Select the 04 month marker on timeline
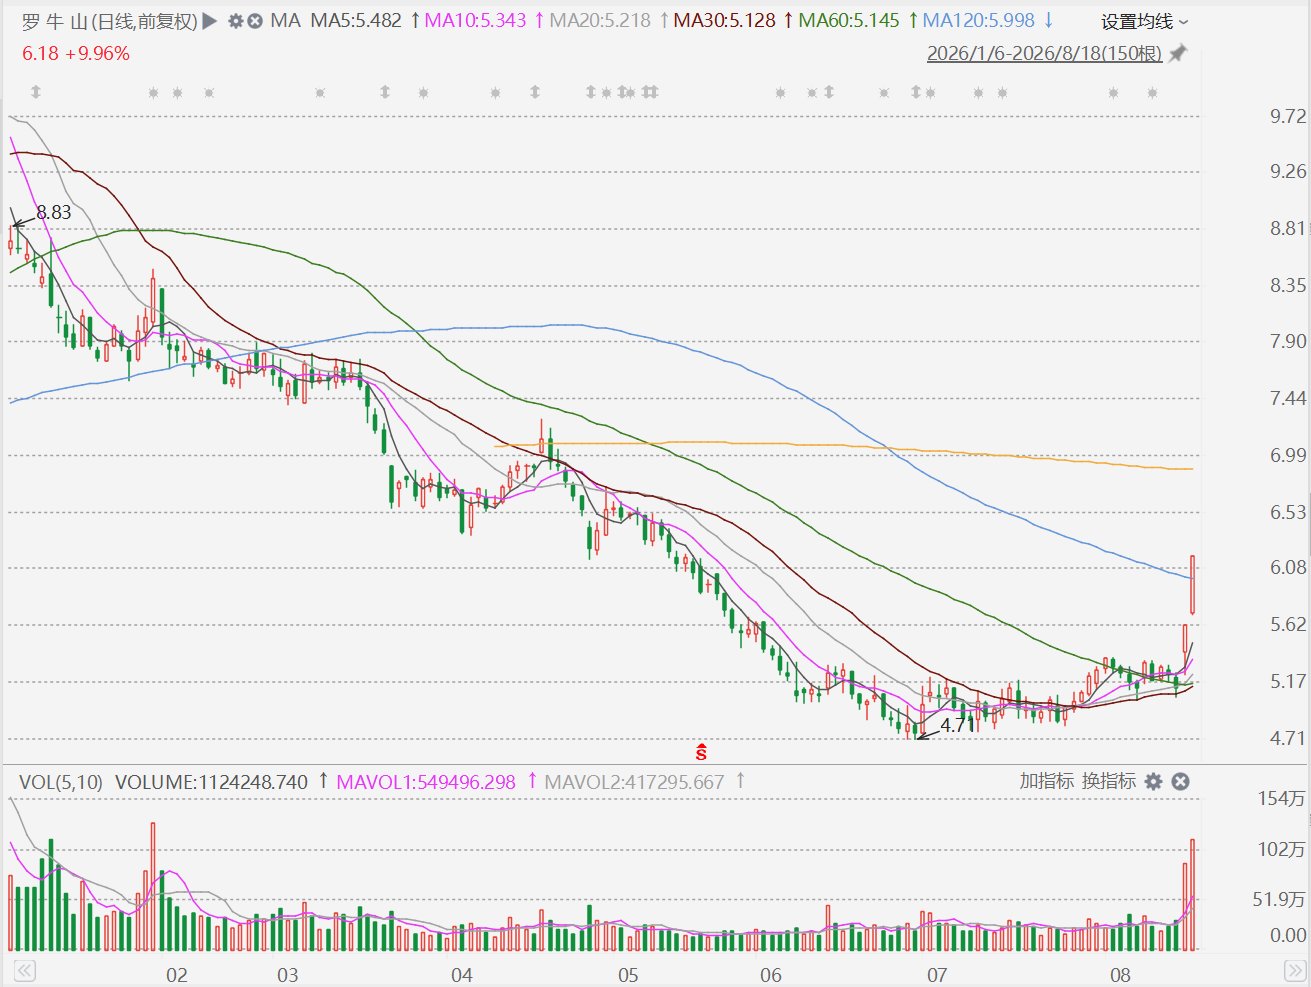This screenshot has width=1311, height=987. click(x=462, y=975)
